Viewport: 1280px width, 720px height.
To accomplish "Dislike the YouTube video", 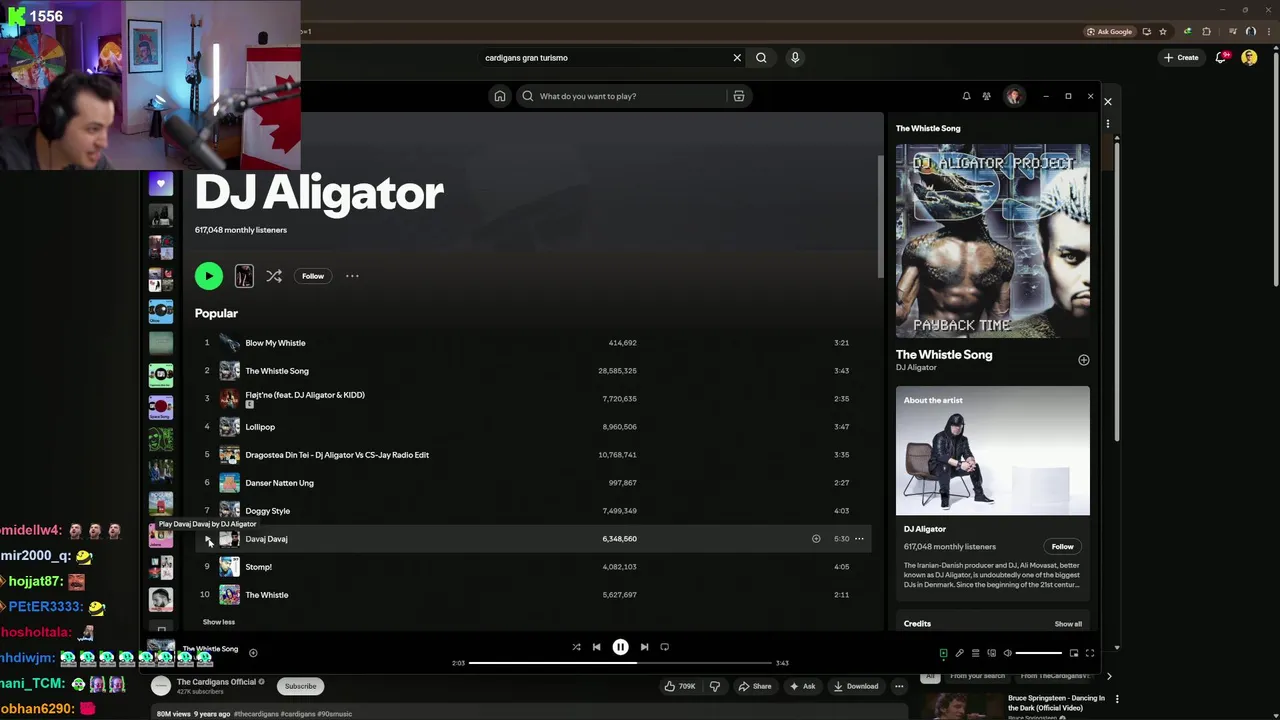I will (714, 686).
